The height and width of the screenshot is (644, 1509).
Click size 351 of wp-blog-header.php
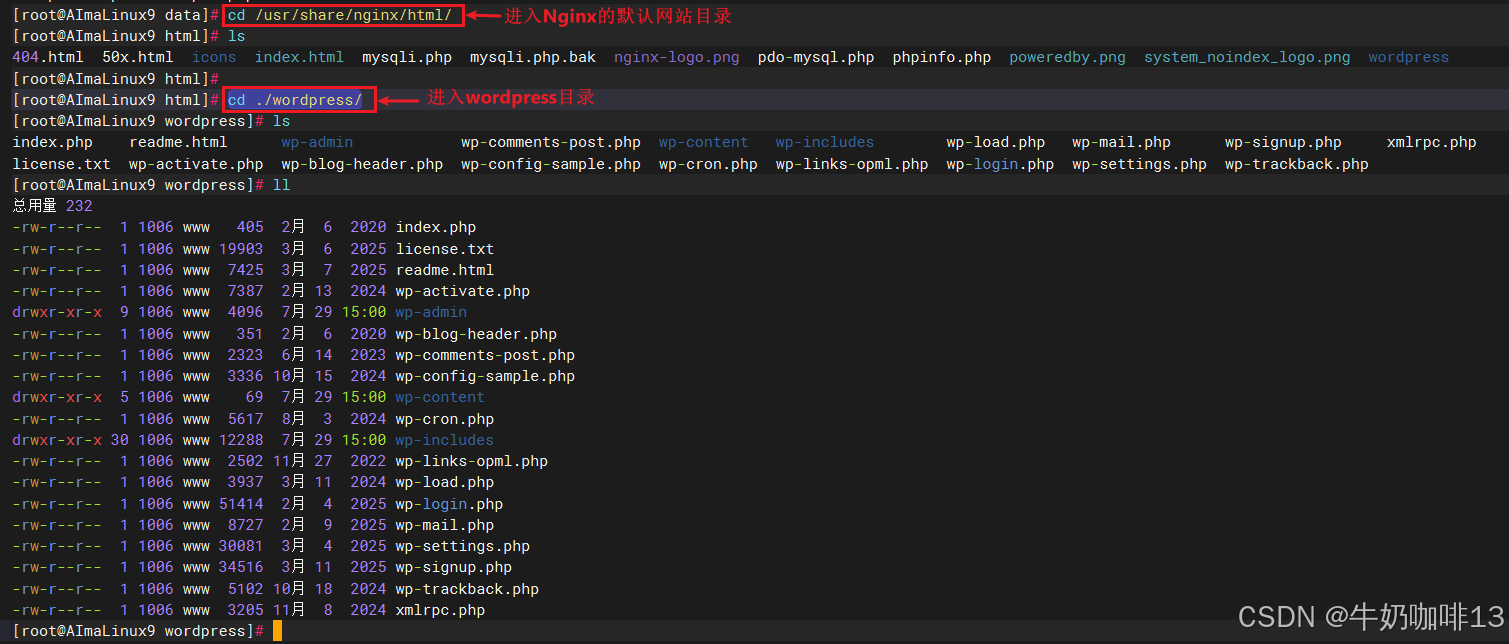pyautogui.click(x=250, y=334)
